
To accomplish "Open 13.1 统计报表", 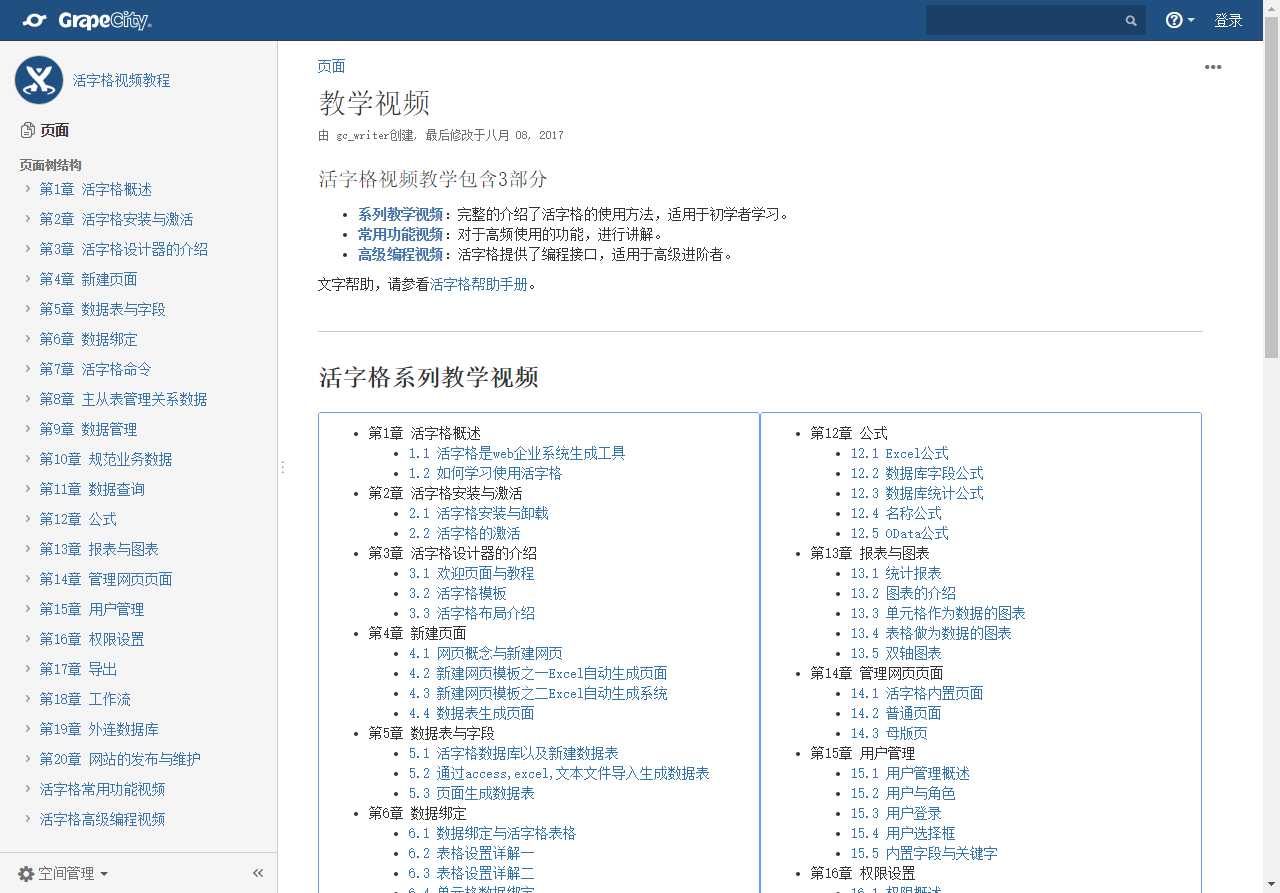I will point(896,573).
